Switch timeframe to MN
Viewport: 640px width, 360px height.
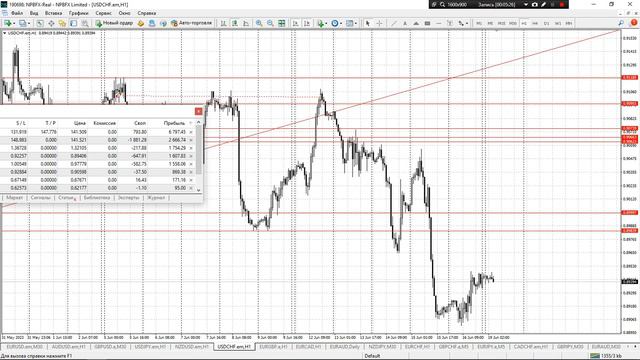[569, 23]
